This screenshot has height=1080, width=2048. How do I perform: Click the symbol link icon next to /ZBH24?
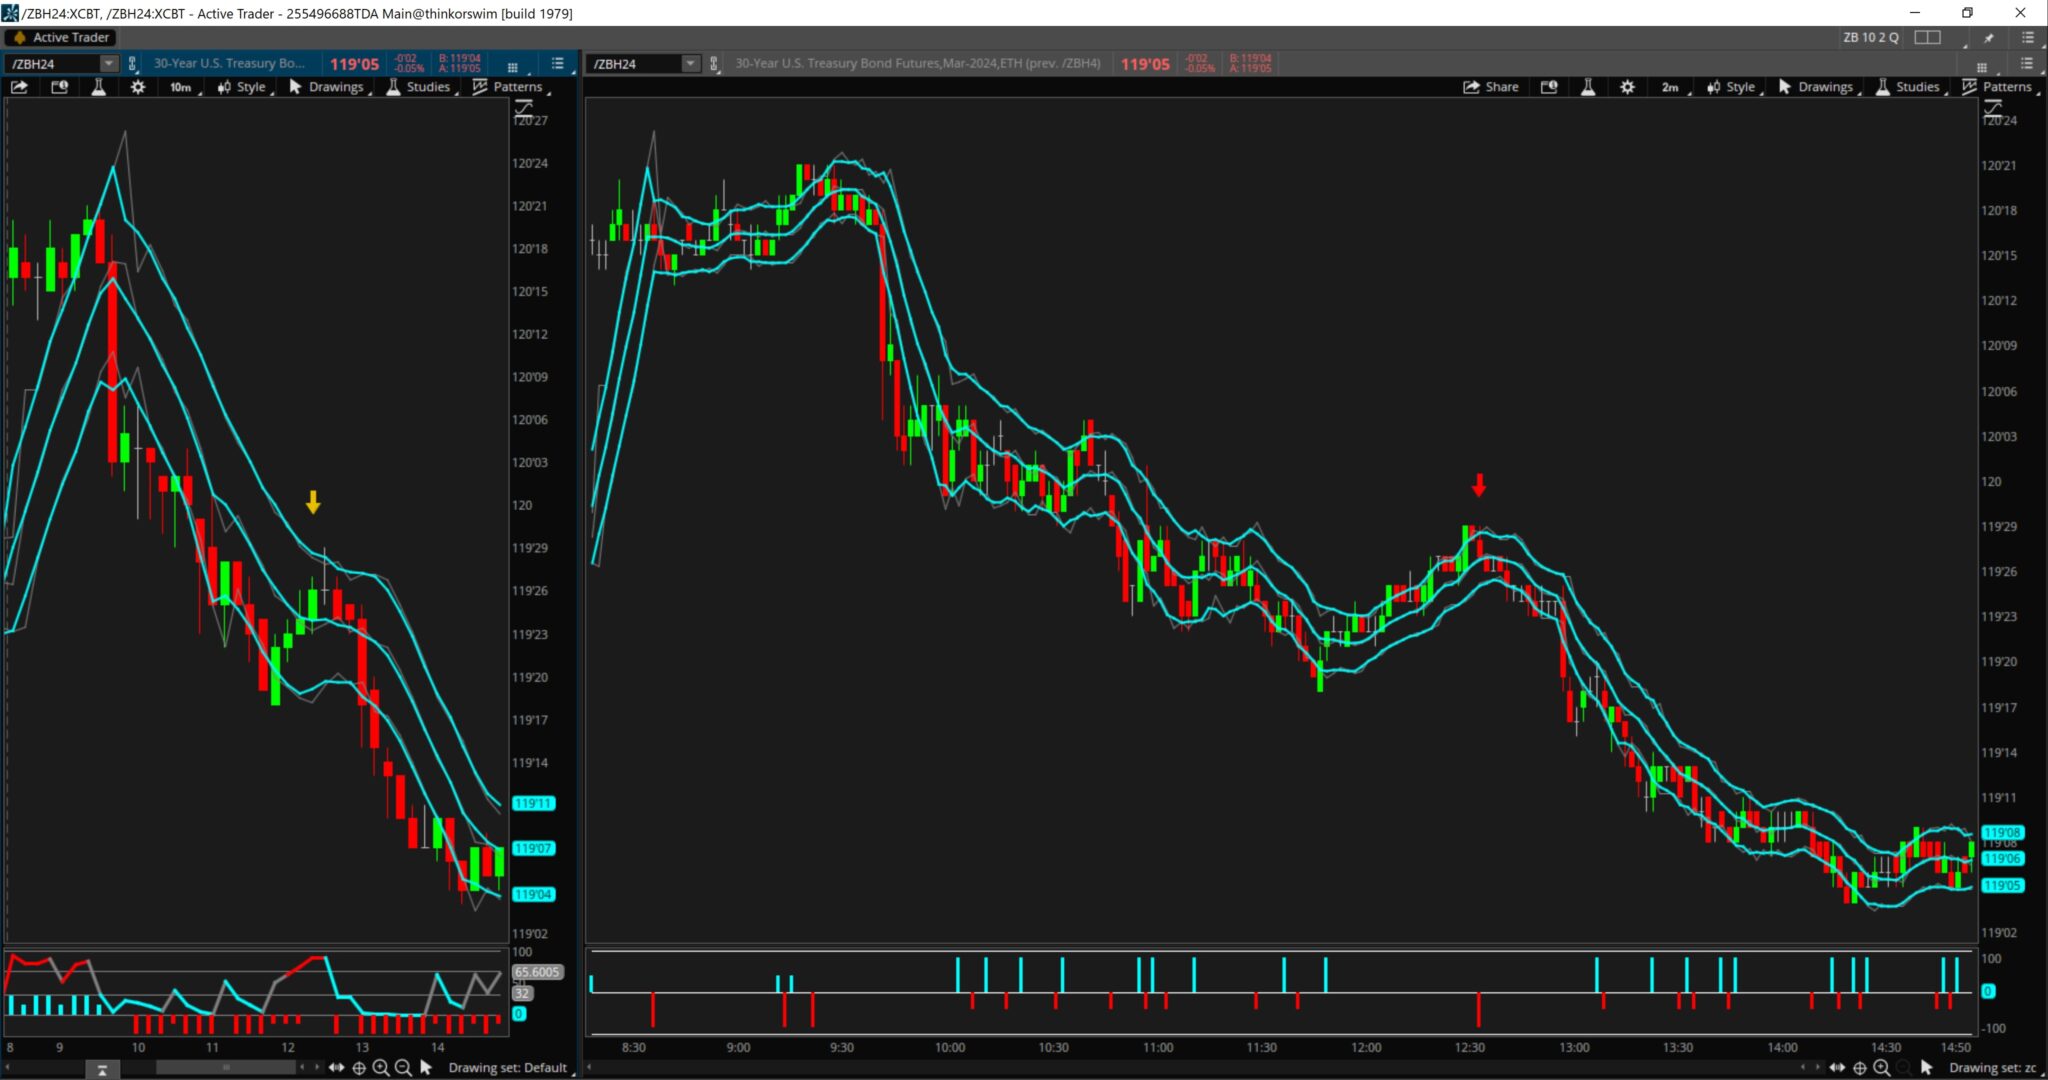[x=131, y=63]
